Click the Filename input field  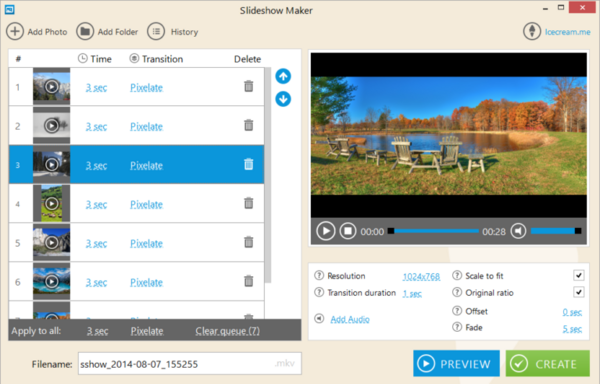pos(189,363)
